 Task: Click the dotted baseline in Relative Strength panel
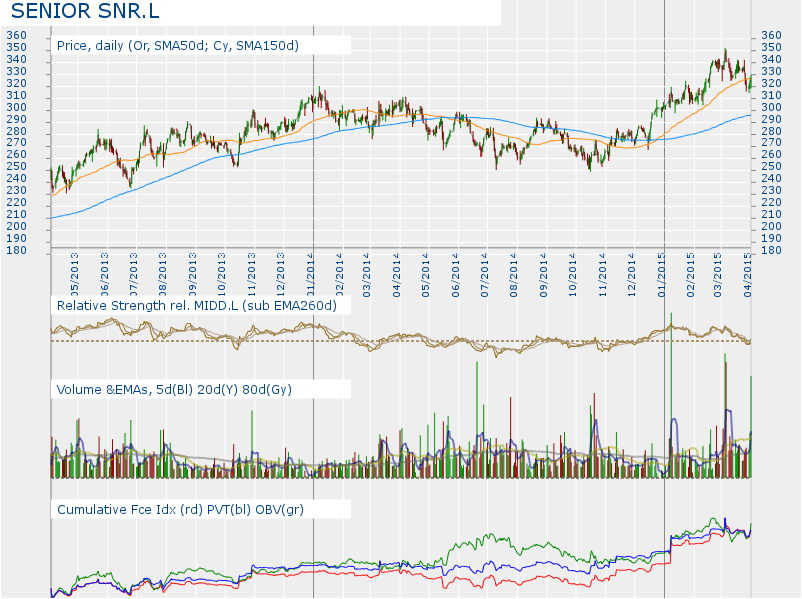point(400,341)
